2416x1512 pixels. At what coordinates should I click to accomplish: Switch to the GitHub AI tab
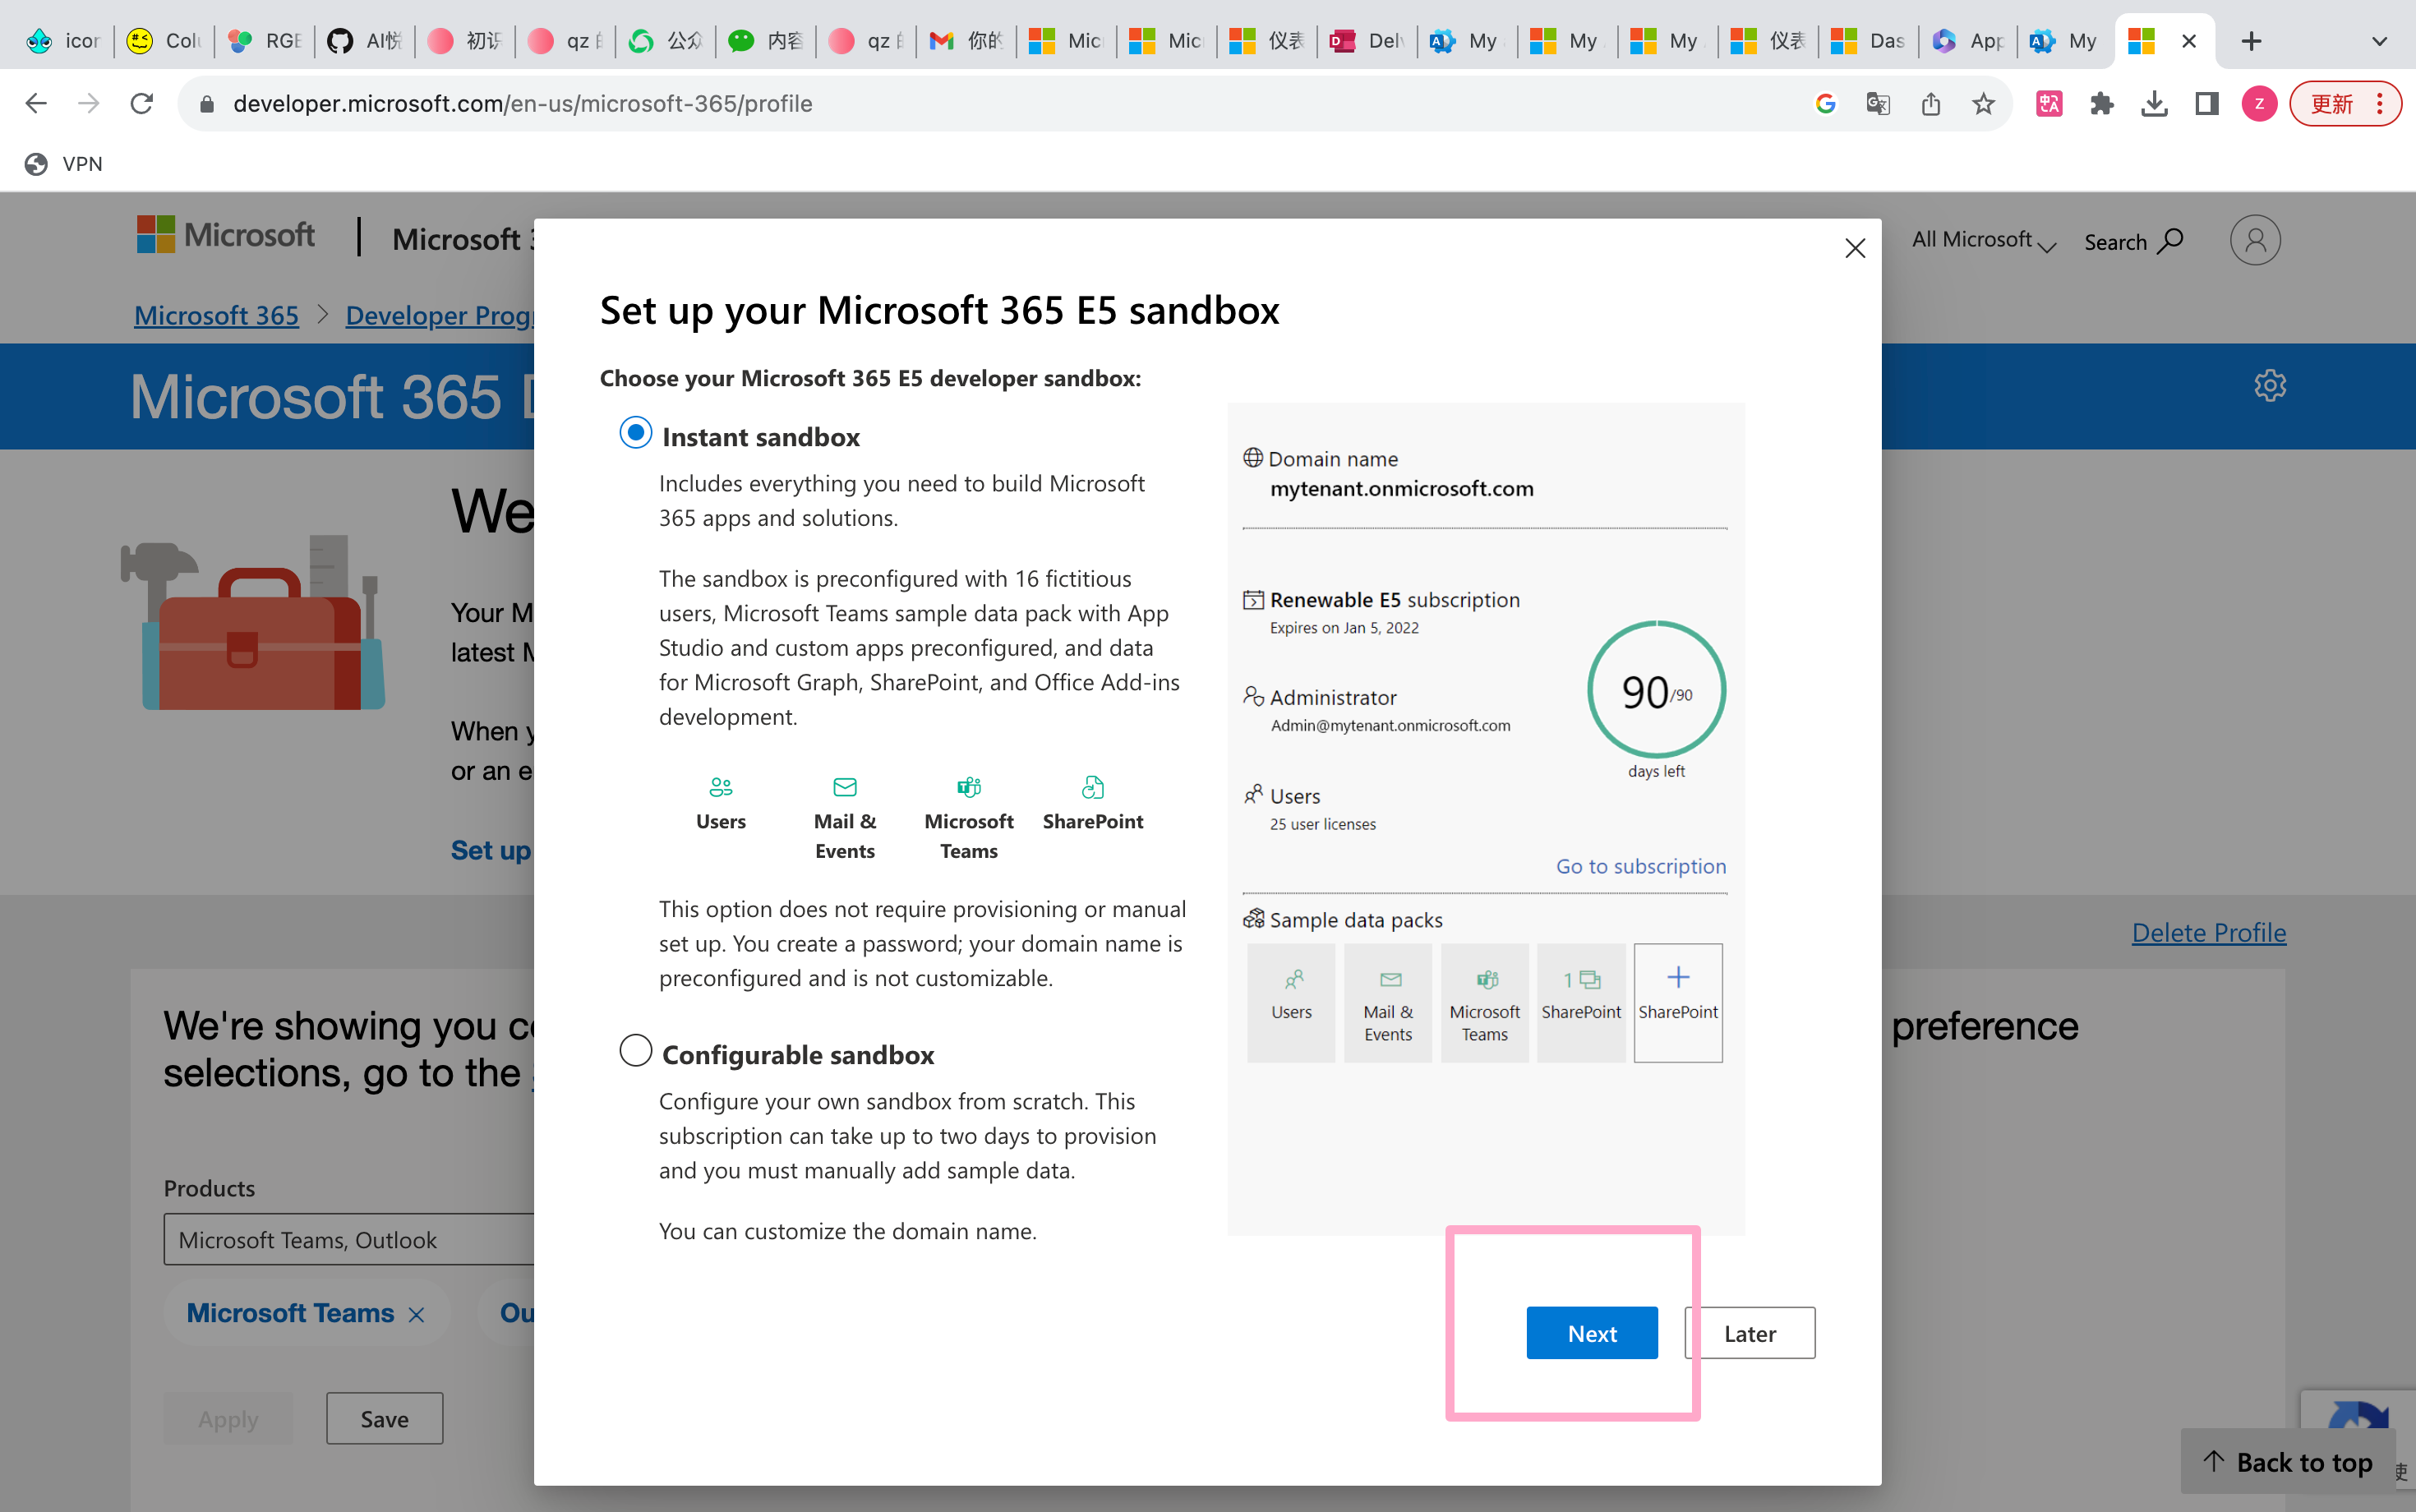(x=364, y=41)
